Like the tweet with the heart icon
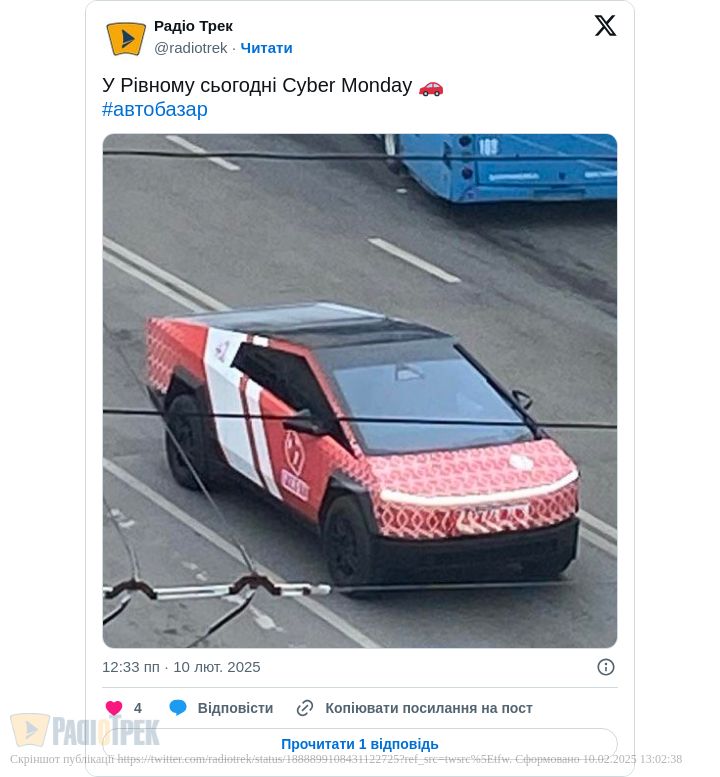This screenshot has height=777, width=720. pos(114,708)
